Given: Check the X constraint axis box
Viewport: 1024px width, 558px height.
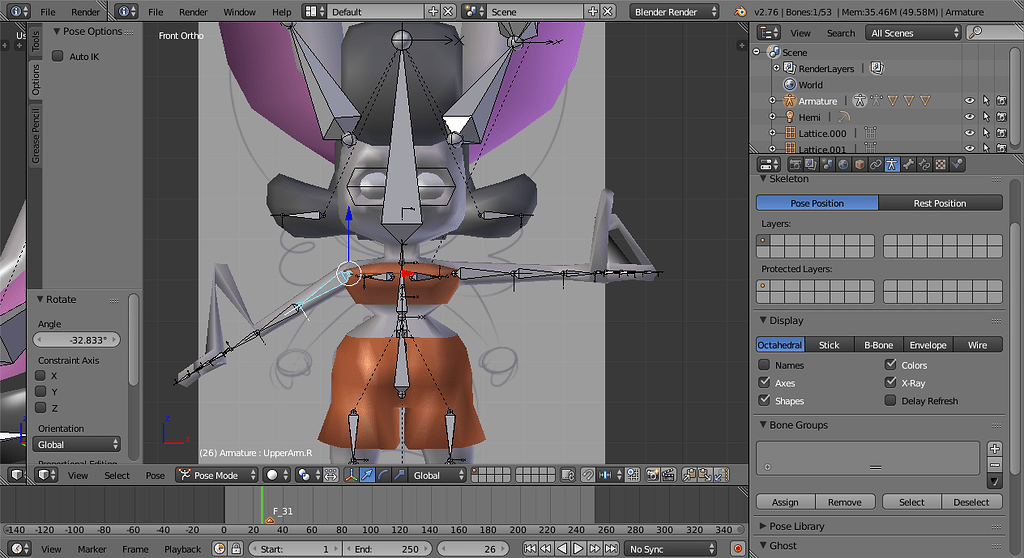Looking at the screenshot, I should (x=40, y=376).
